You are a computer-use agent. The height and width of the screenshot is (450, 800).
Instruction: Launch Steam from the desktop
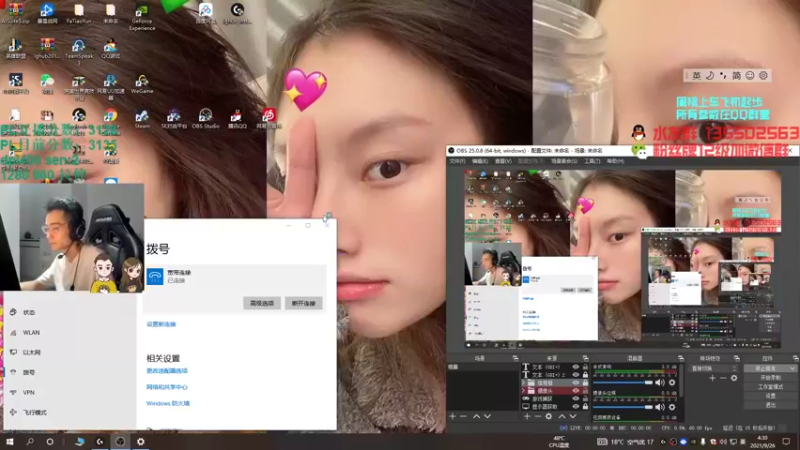click(x=142, y=119)
